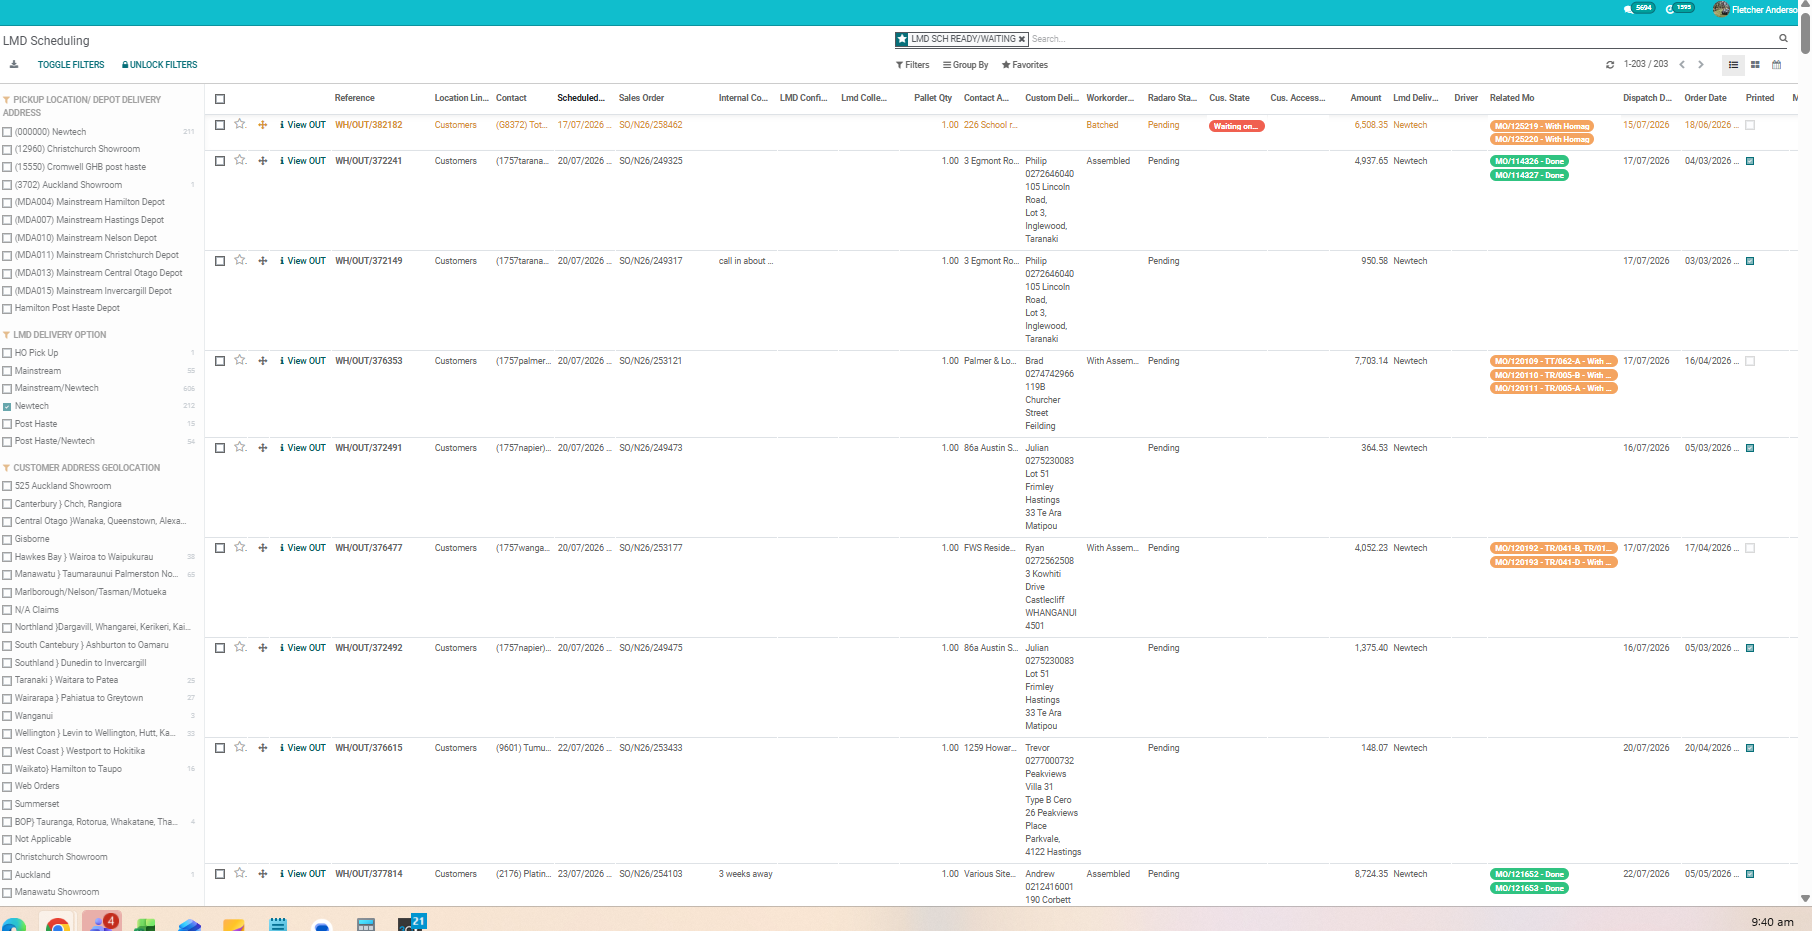Screen dimensions: 1812x931
Task: Click UNLOCK FILTERS button
Action: (x=160, y=65)
